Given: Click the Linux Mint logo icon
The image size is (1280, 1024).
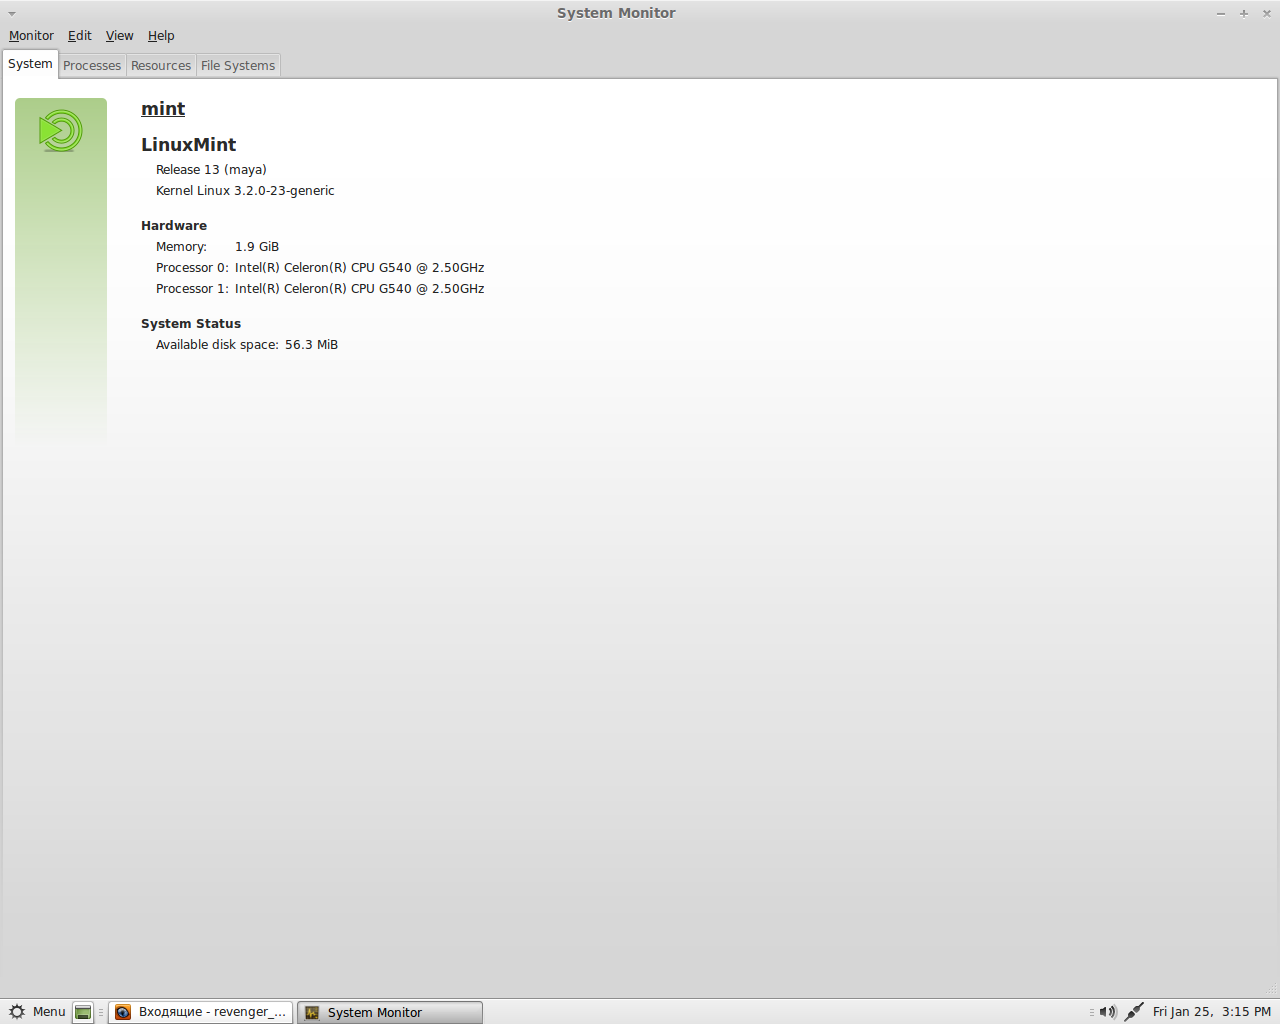Looking at the screenshot, I should pyautogui.click(x=61, y=131).
